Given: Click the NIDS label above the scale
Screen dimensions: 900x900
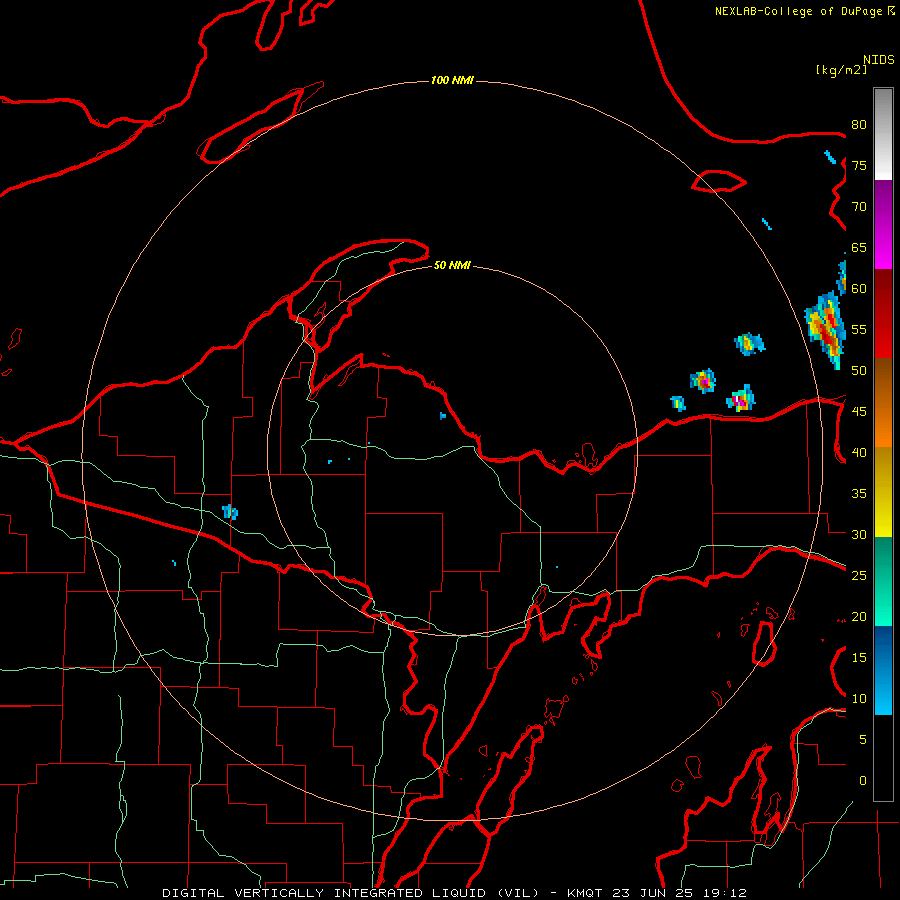Looking at the screenshot, I should click(x=879, y=60).
